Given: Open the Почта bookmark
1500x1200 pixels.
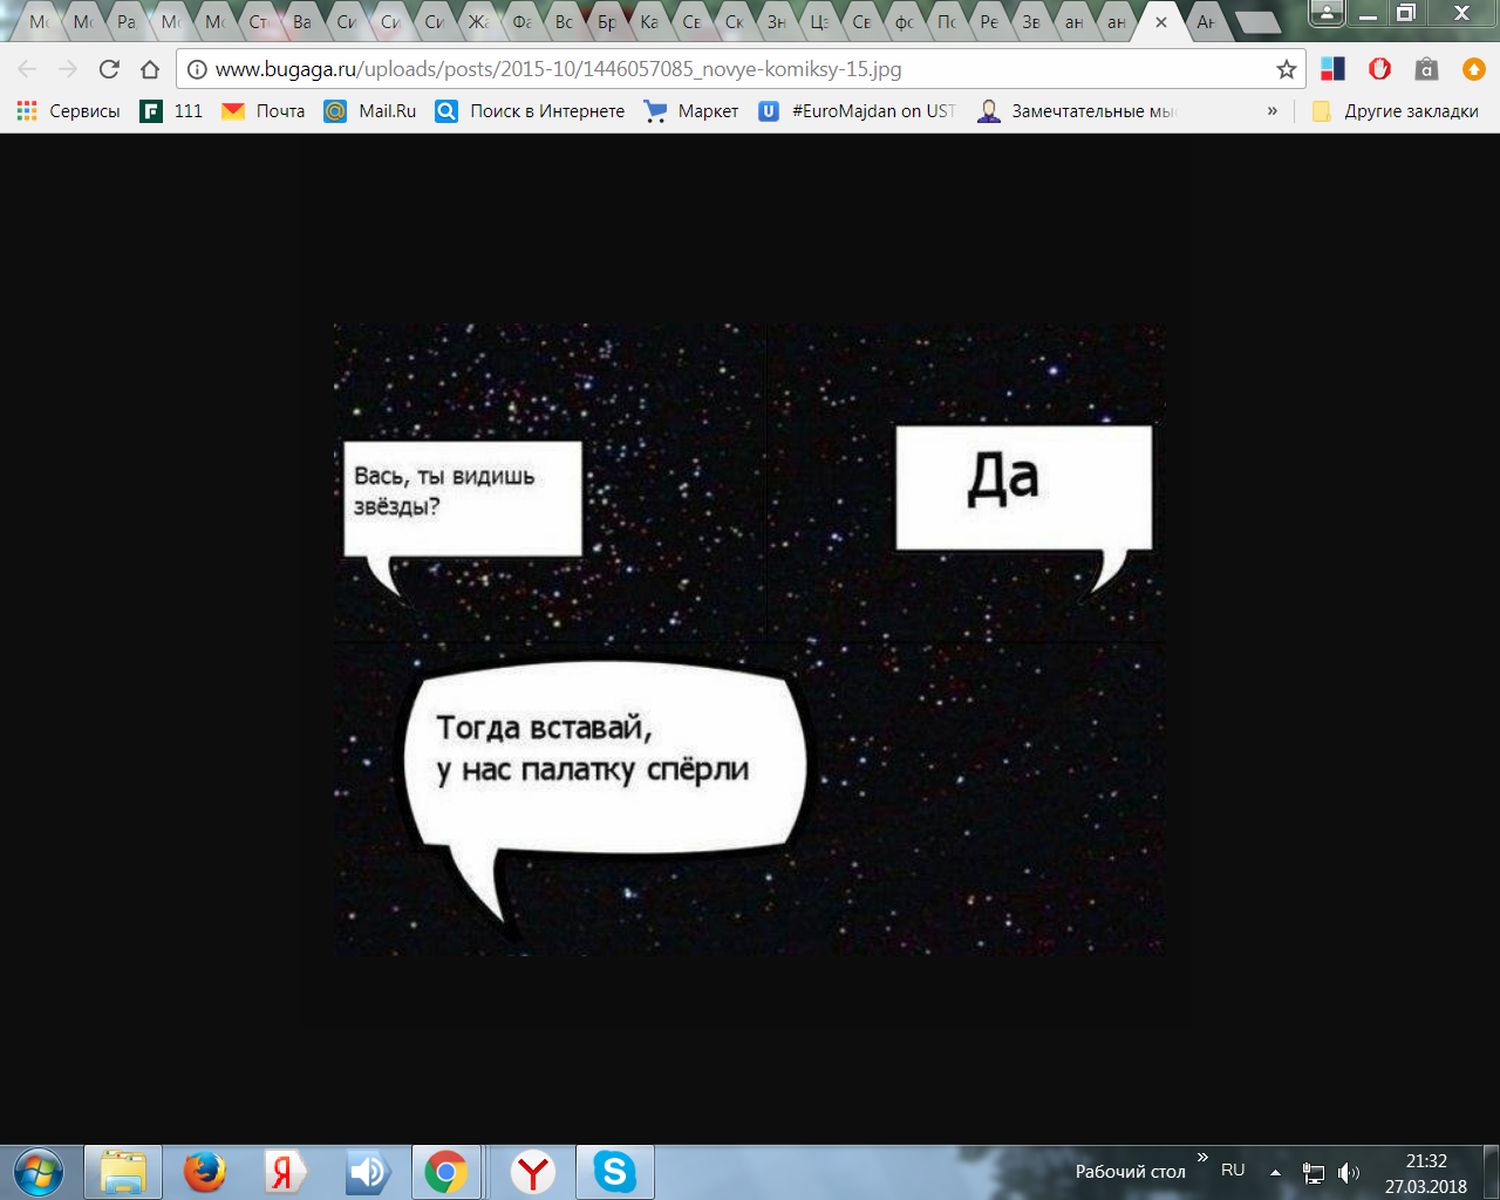Looking at the screenshot, I should click(x=264, y=111).
